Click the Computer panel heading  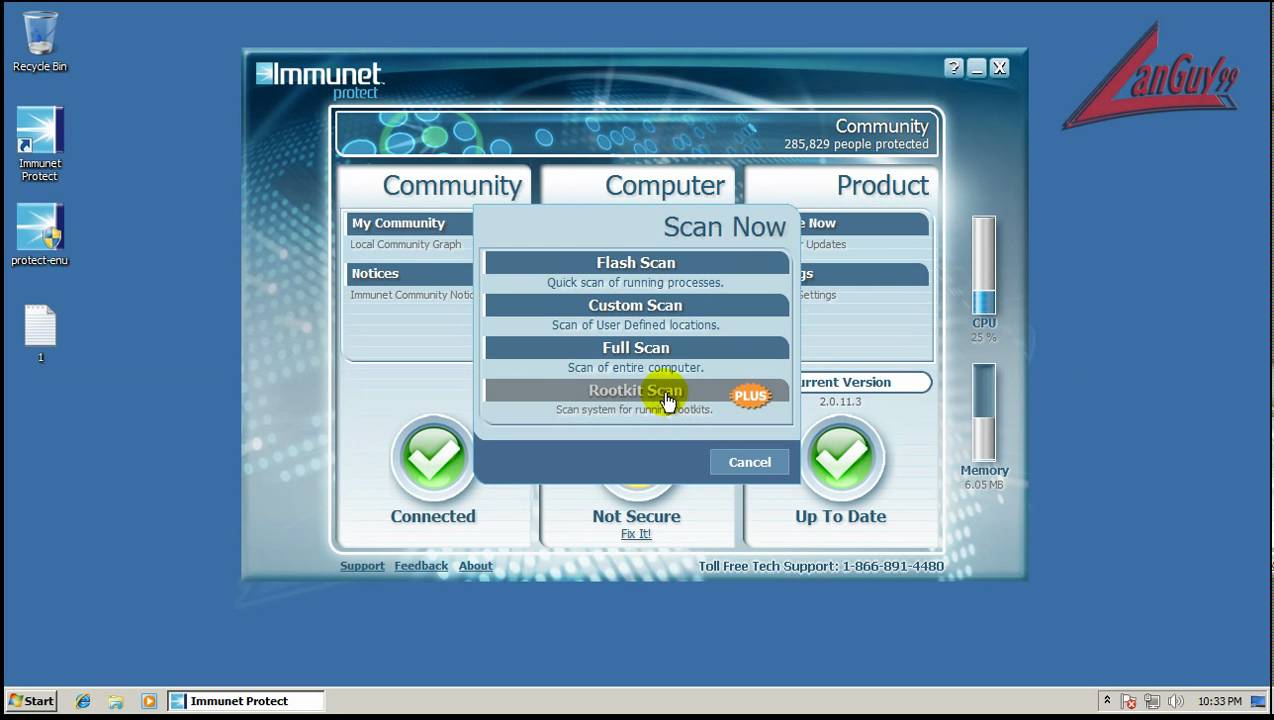[x=665, y=185]
